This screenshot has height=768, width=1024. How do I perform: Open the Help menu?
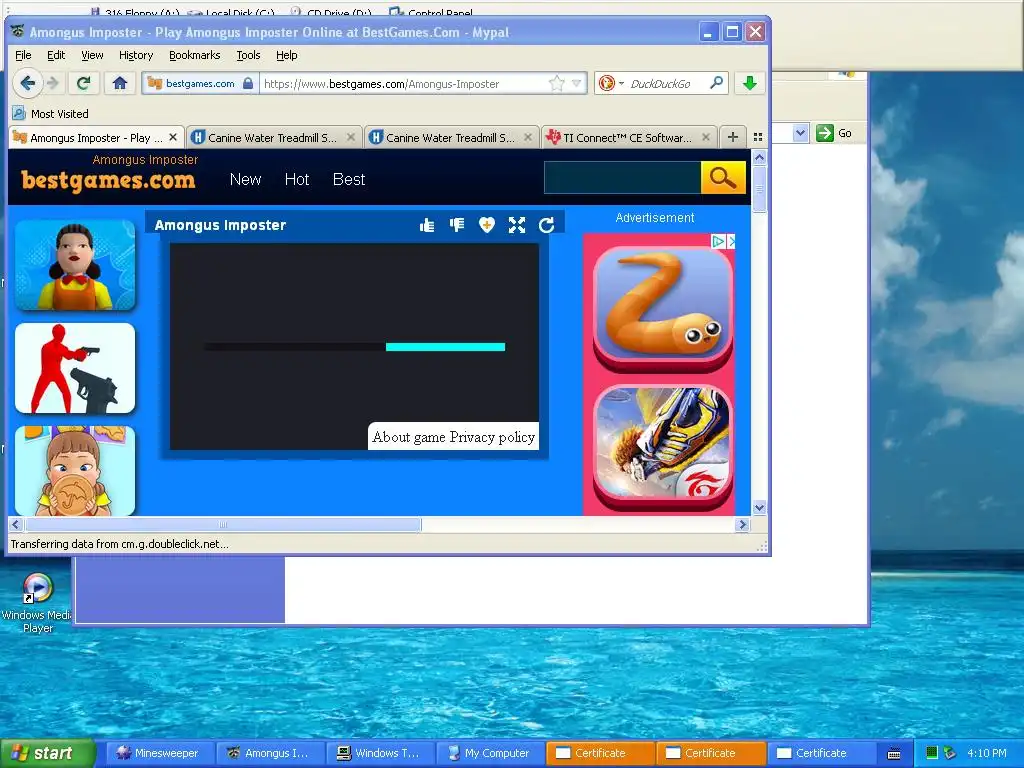pyautogui.click(x=286, y=55)
